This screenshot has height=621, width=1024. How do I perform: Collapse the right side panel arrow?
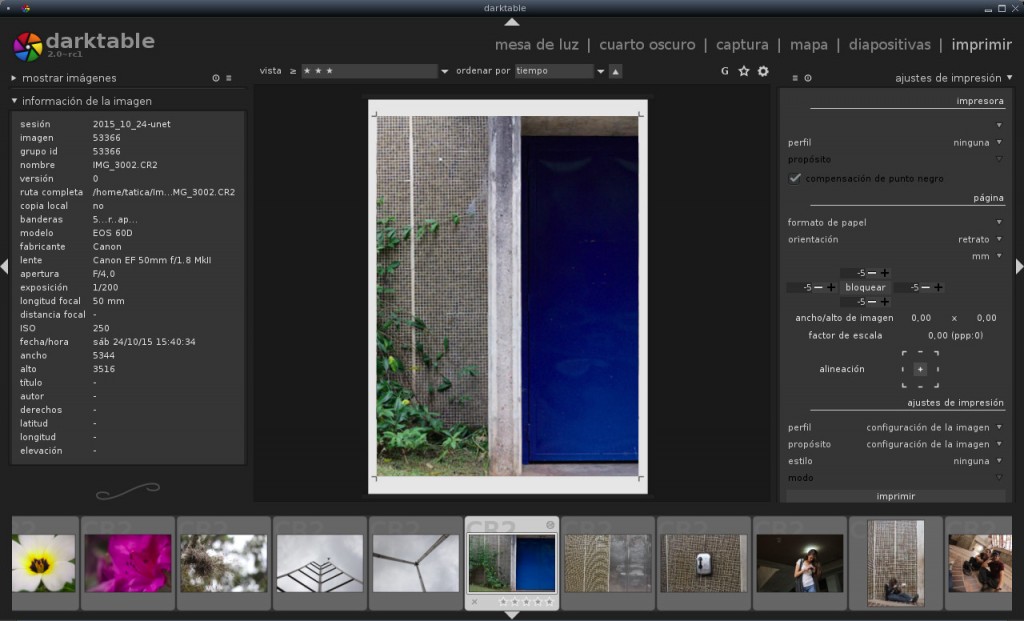pos(1018,266)
